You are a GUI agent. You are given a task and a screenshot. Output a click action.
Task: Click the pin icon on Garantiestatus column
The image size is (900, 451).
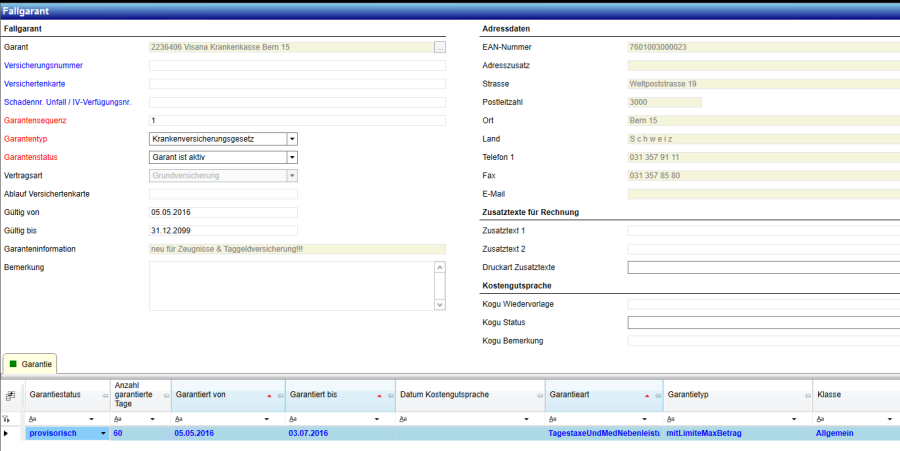pyautogui.click(x=105, y=397)
